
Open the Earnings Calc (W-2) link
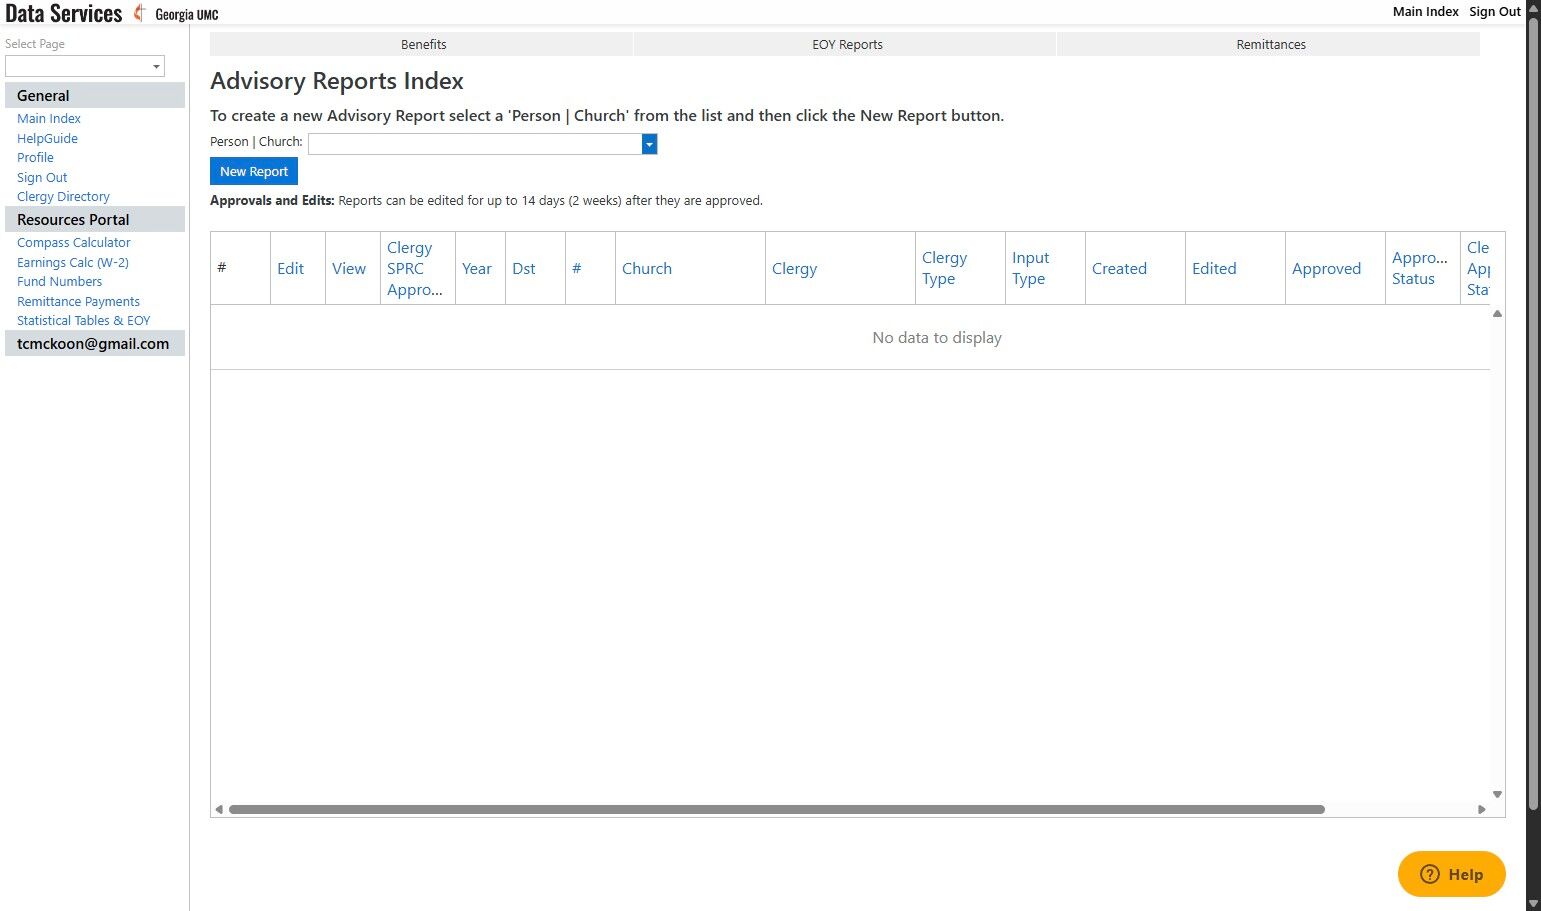click(73, 262)
